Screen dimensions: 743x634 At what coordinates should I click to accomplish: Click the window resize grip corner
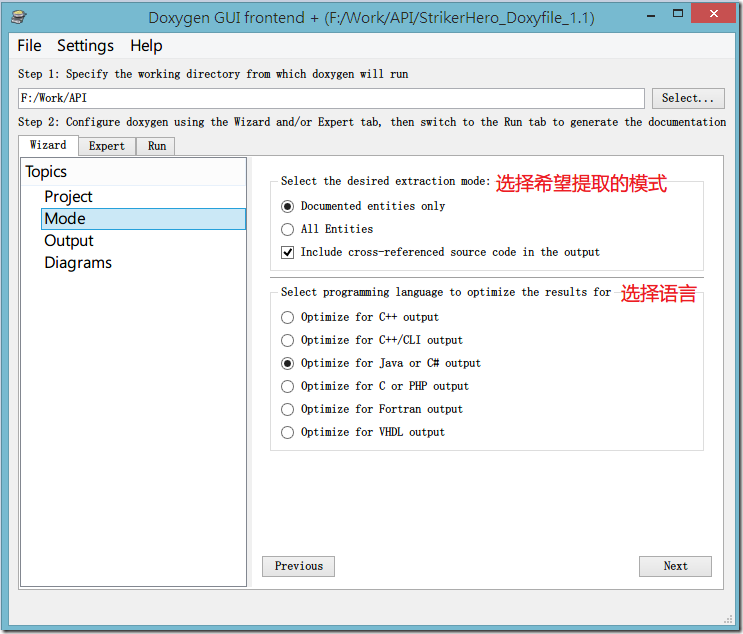click(x=729, y=619)
